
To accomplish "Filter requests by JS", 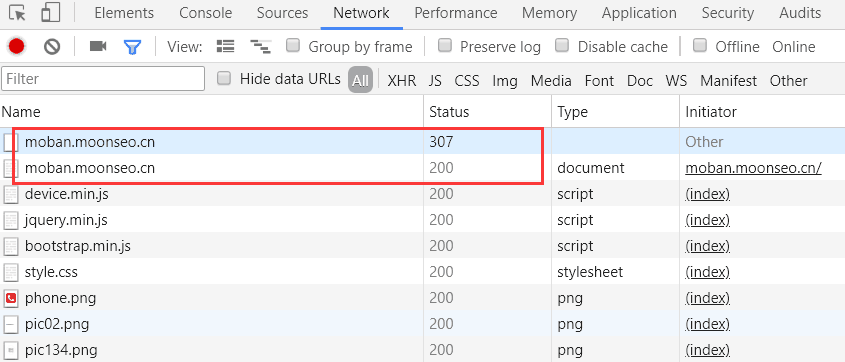I will [435, 81].
